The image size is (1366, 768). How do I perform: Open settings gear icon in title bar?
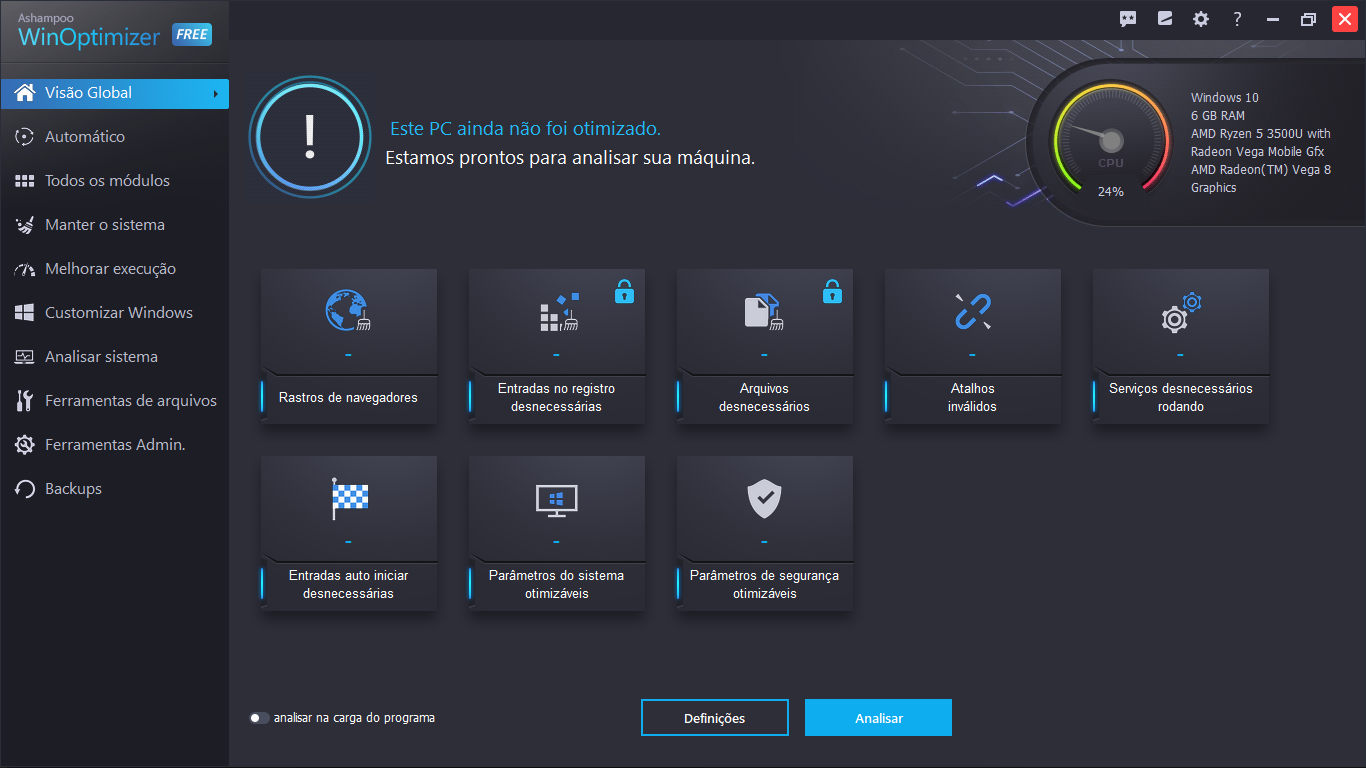(x=1201, y=19)
